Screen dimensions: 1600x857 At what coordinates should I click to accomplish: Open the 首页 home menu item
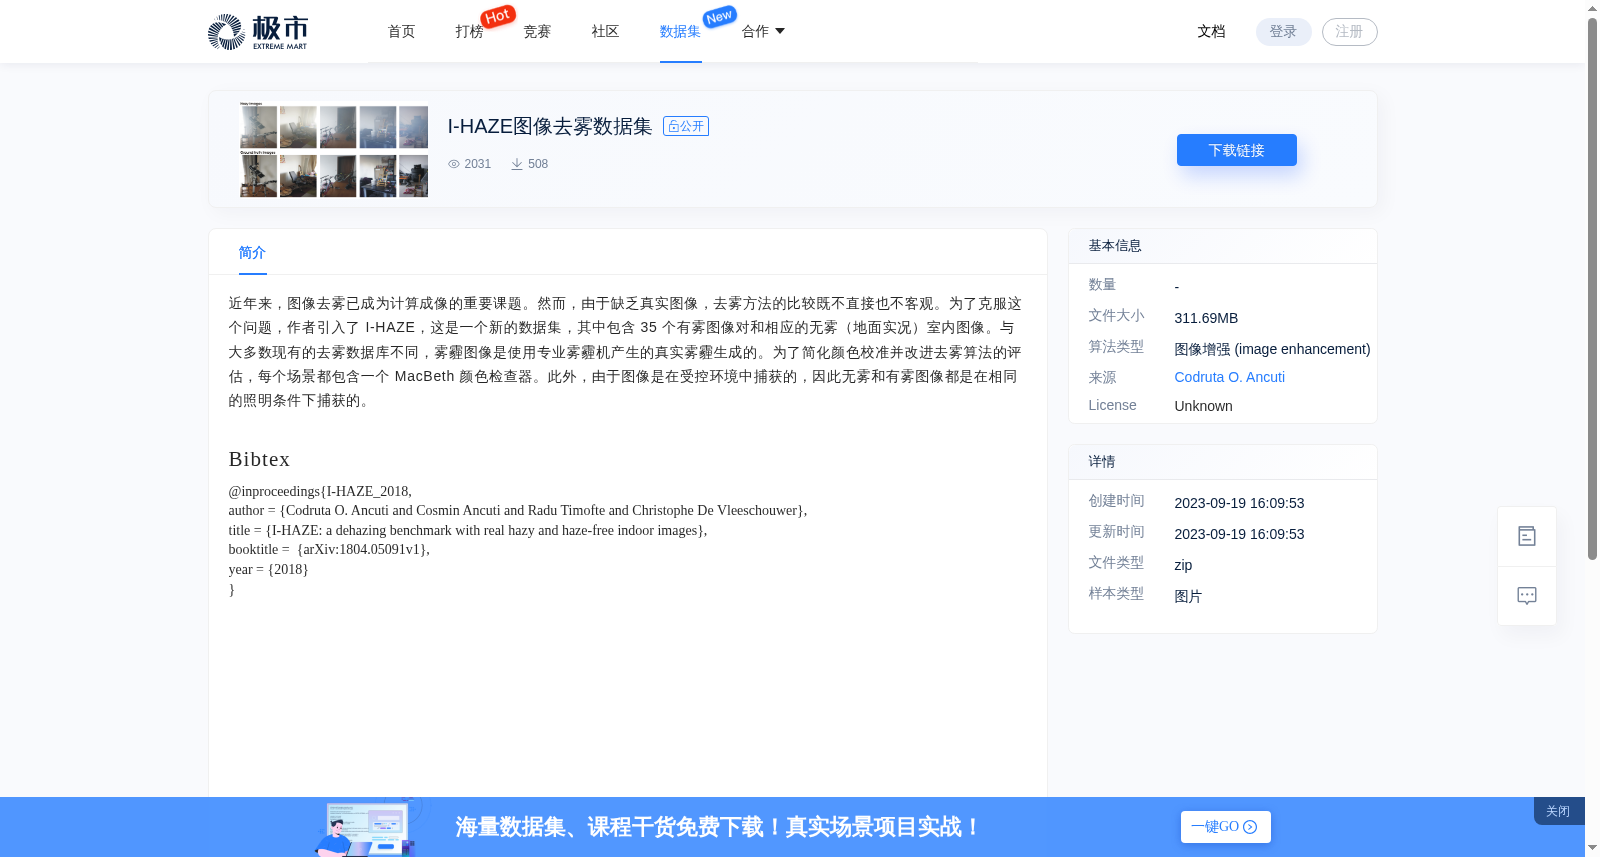401,32
